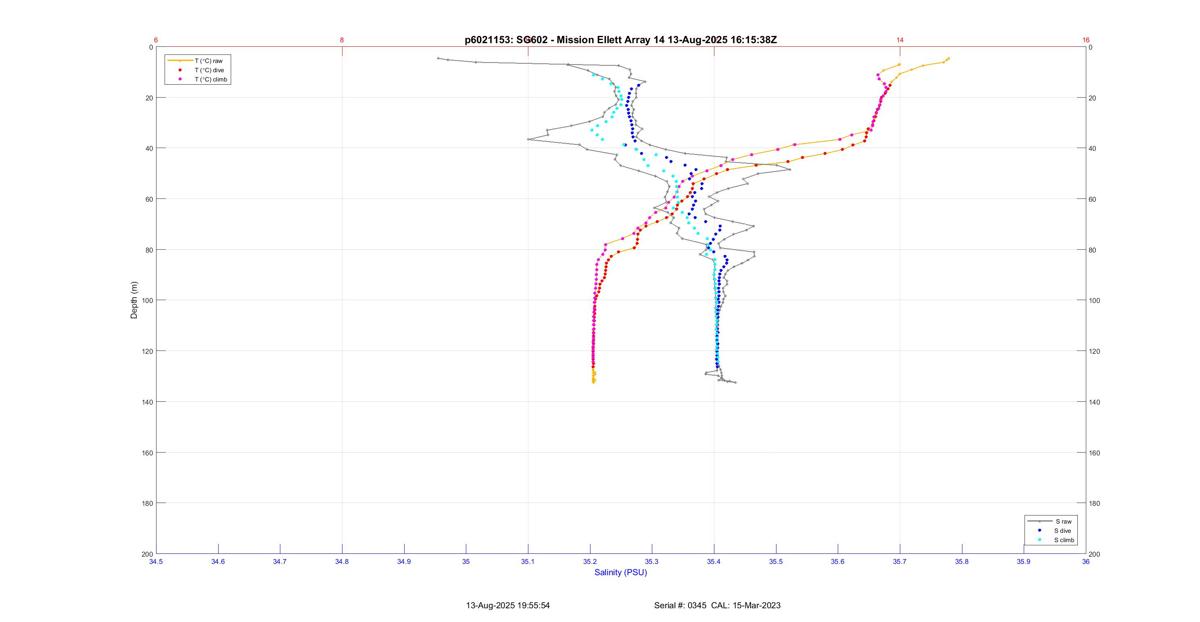Click the 120 tick on left depth axis
This screenshot has height=622, width=1200.
point(147,351)
